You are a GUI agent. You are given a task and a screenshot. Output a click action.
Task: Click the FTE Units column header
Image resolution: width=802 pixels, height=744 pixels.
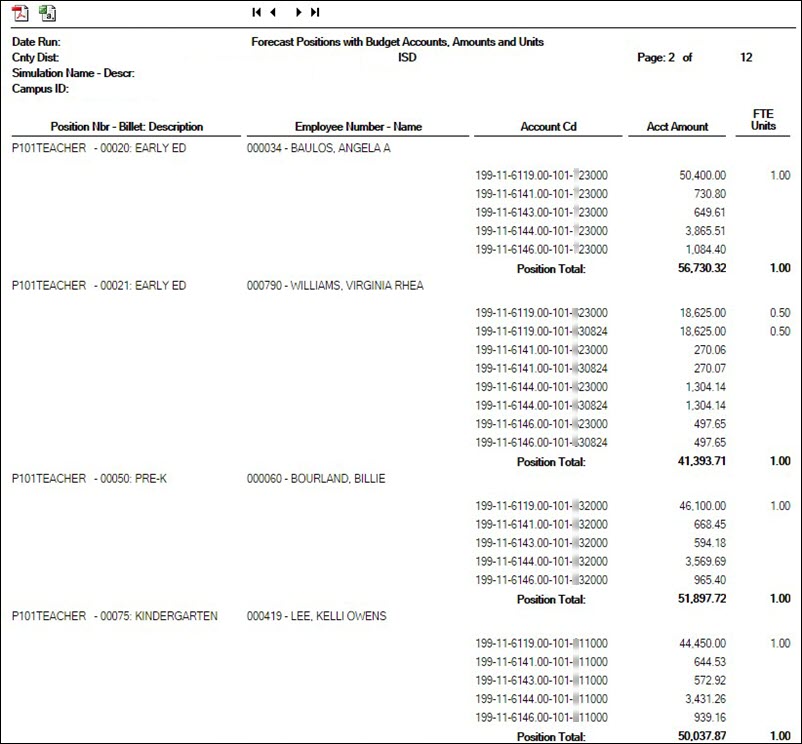tap(763, 120)
